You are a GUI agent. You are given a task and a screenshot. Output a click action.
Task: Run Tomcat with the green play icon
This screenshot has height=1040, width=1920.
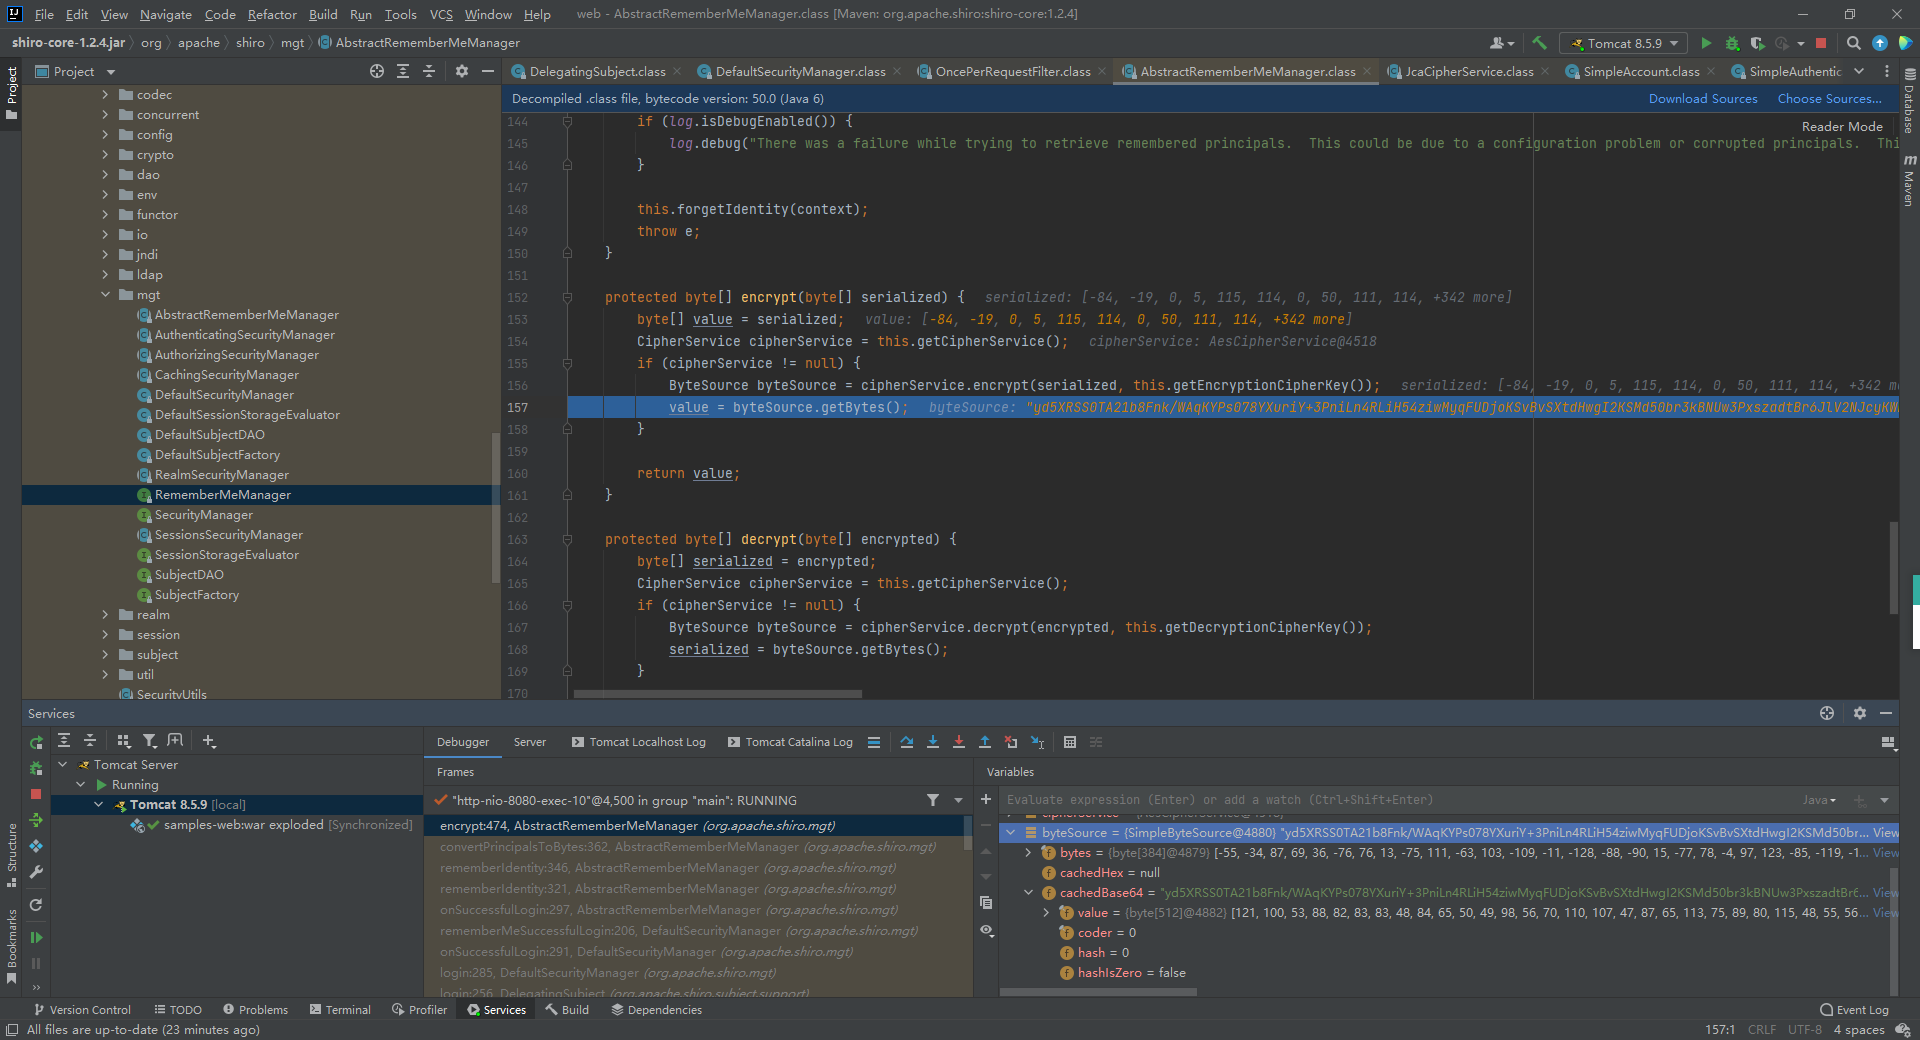pos(1706,43)
